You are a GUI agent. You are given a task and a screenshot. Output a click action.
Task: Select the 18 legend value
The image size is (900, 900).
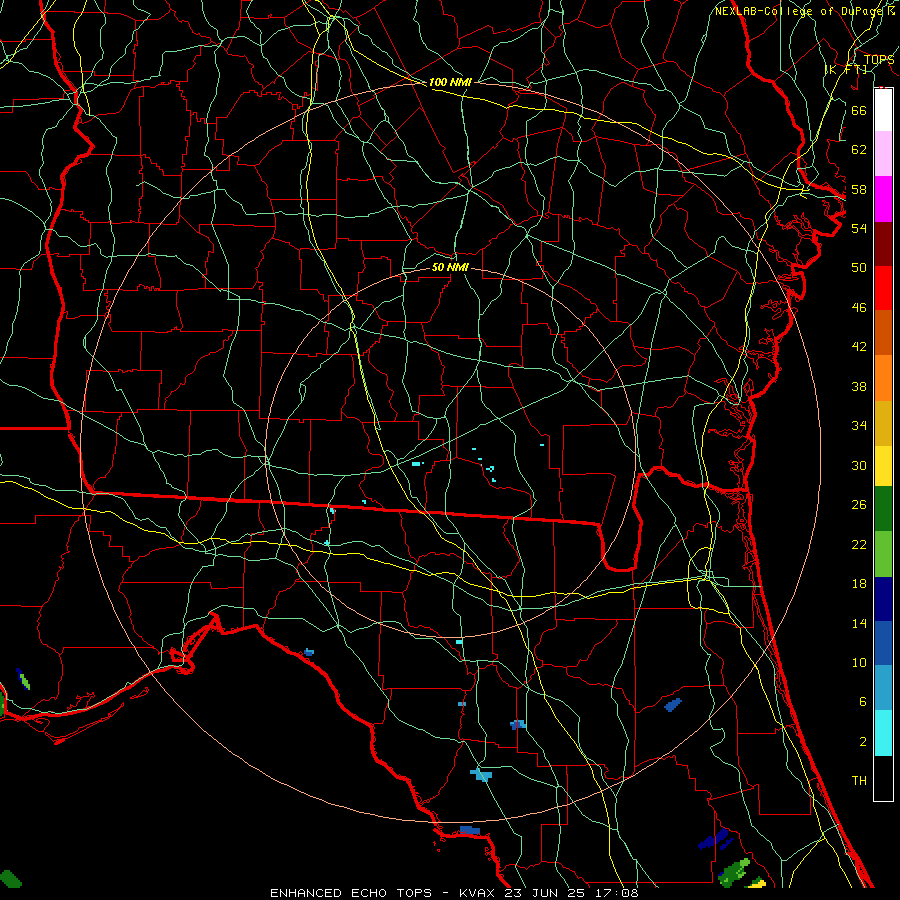[x=859, y=584]
